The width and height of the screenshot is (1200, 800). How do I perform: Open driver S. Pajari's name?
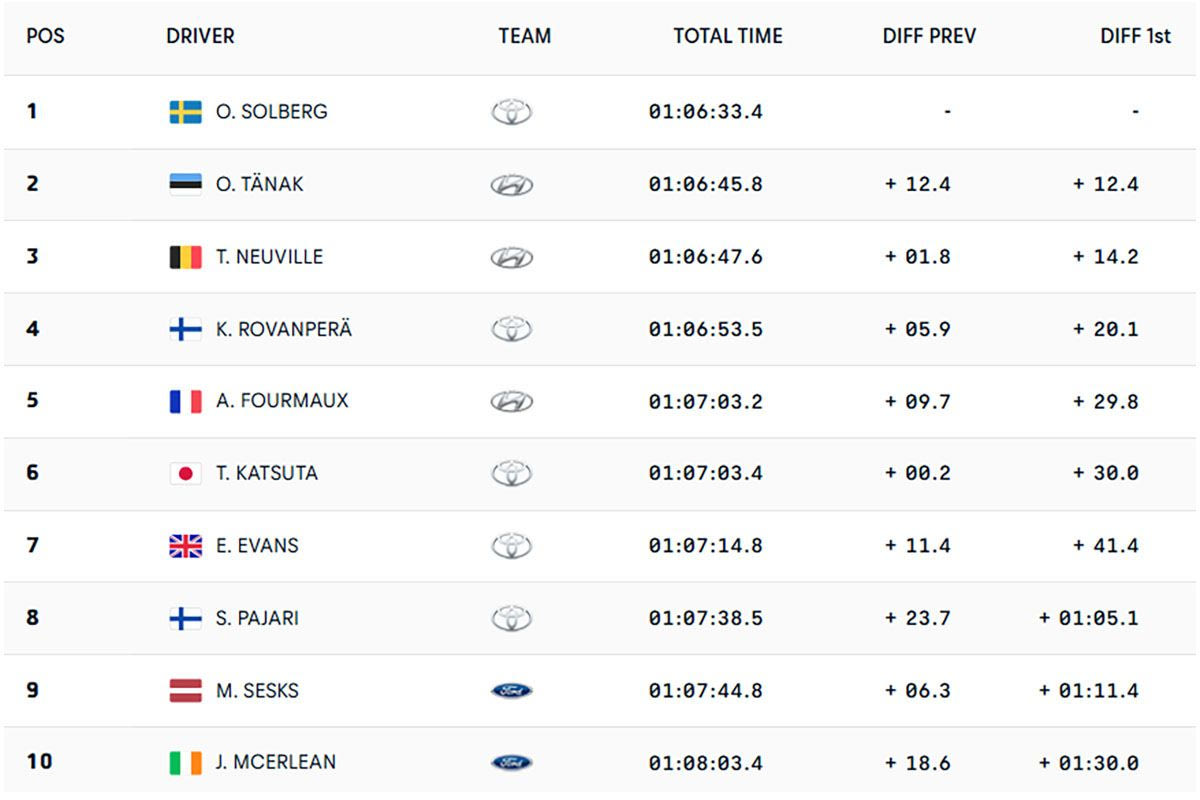[257, 618]
